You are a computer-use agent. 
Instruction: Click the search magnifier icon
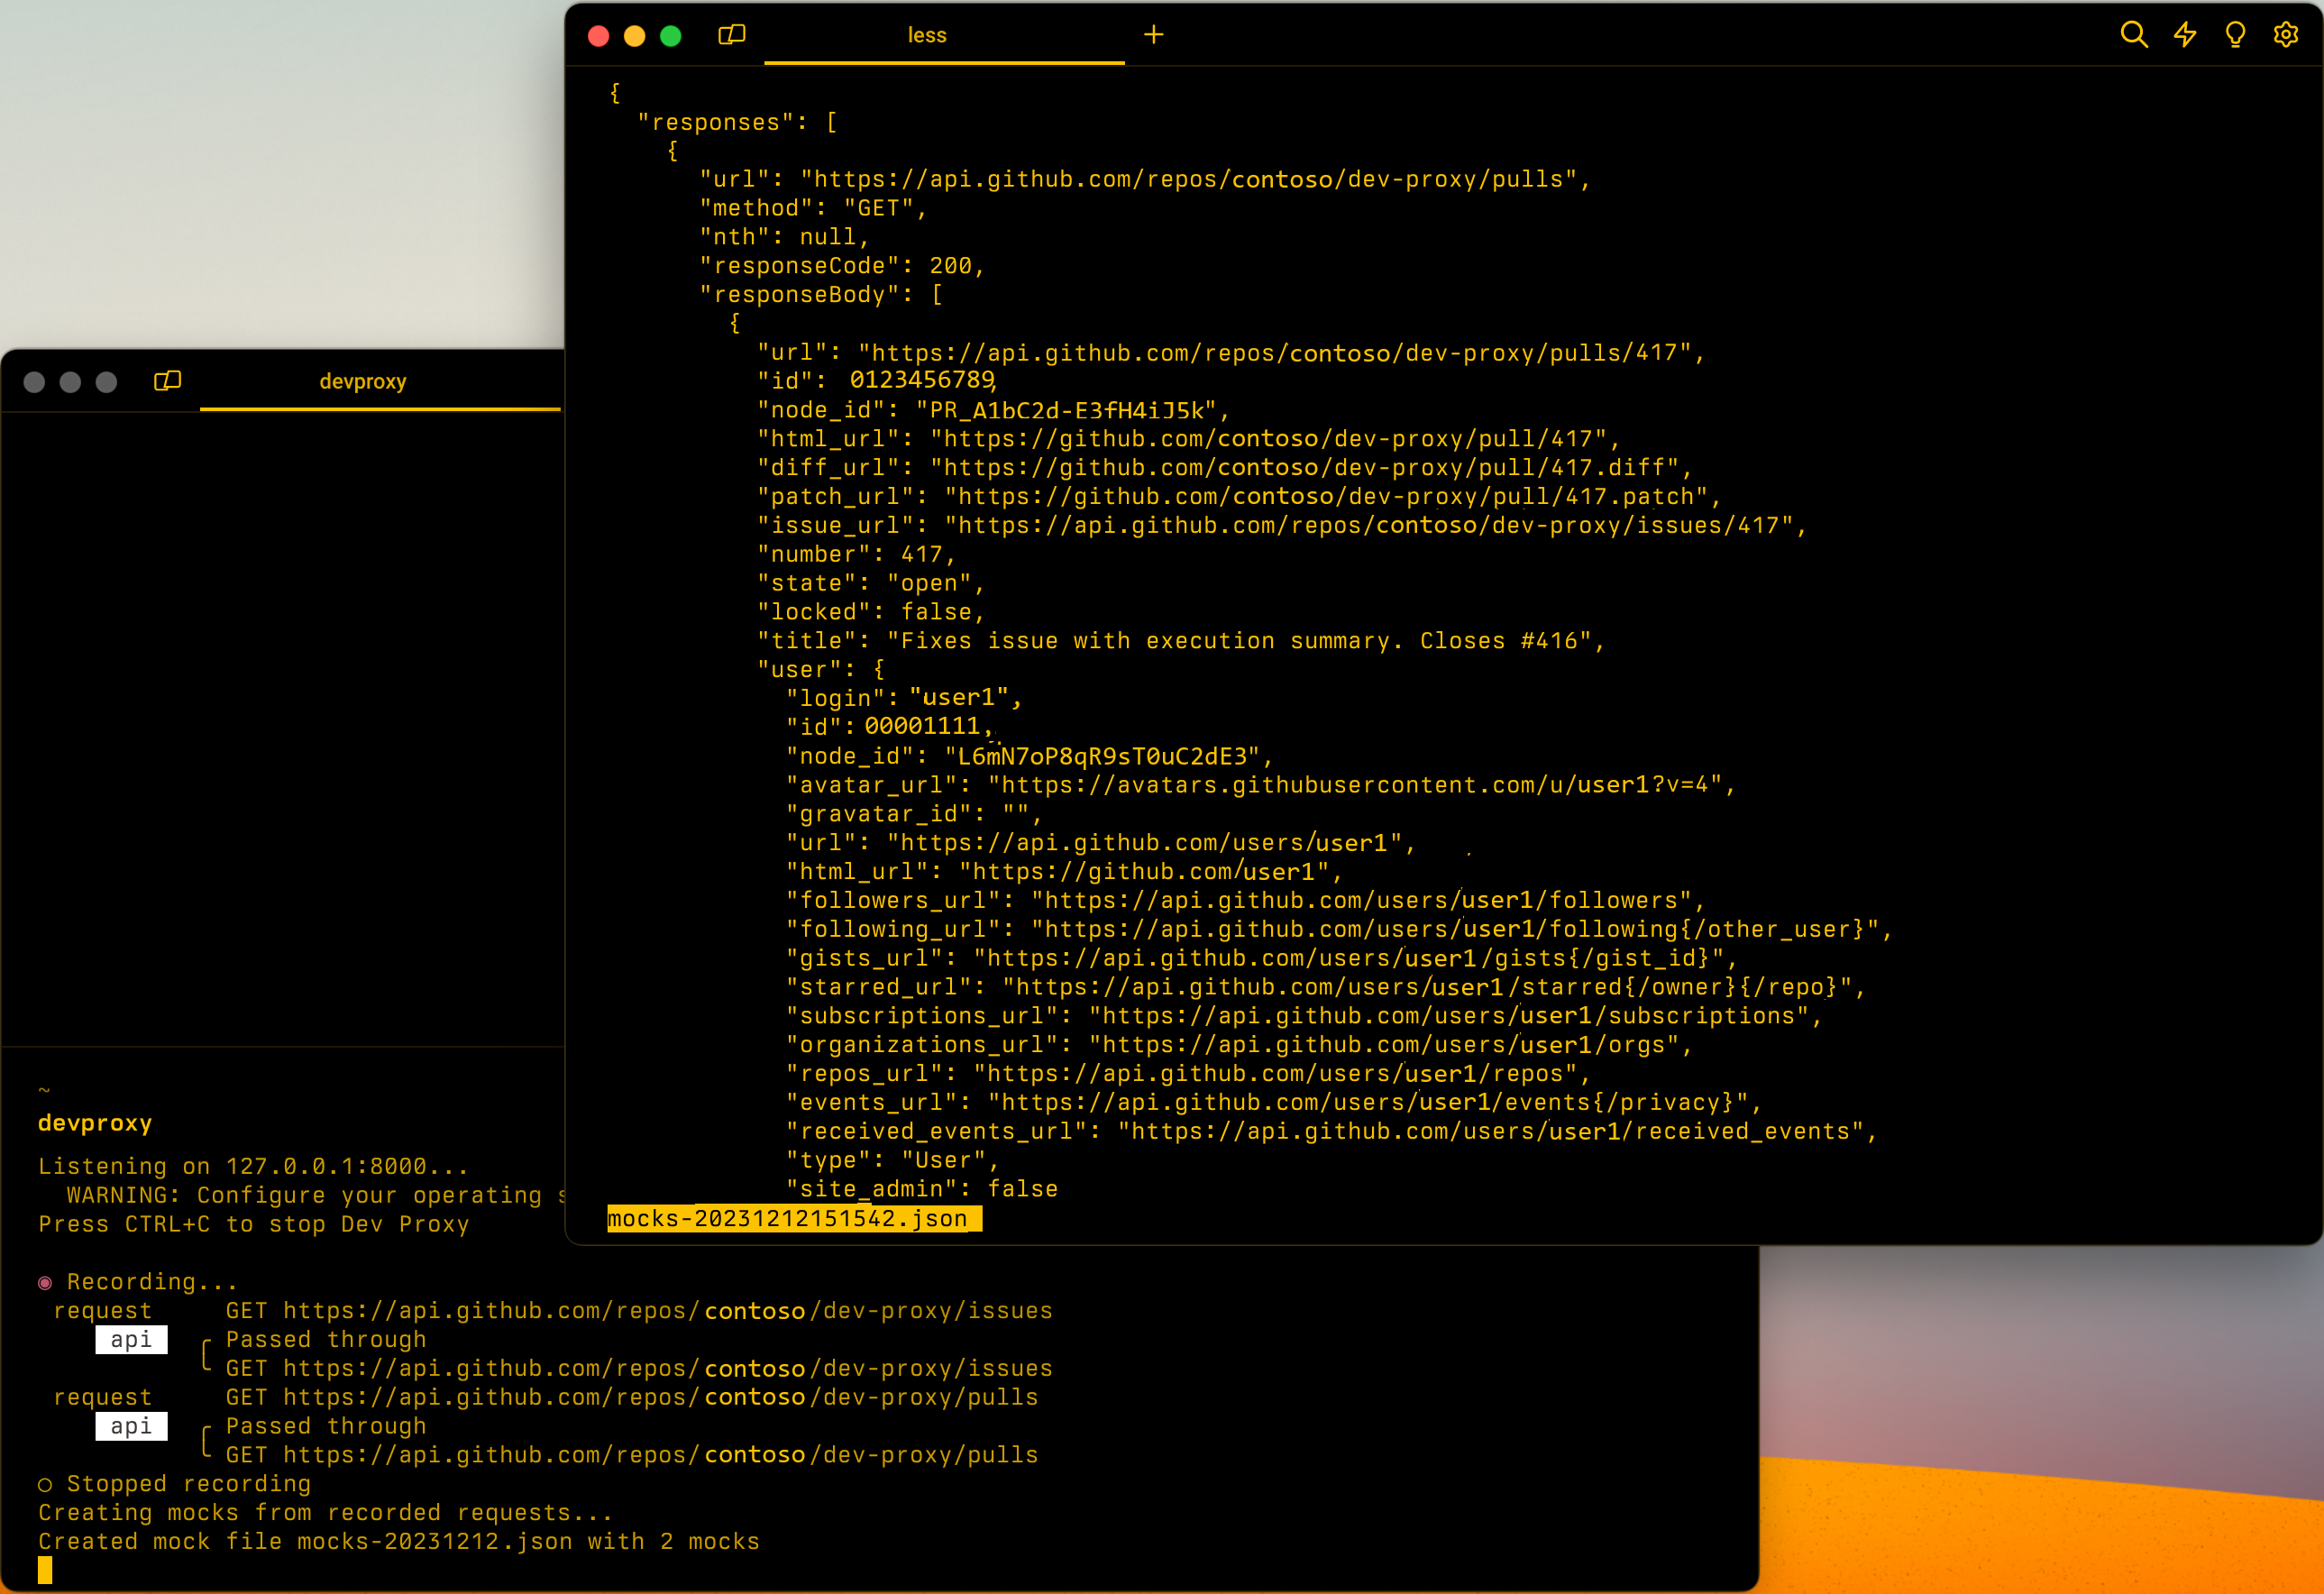[x=2133, y=35]
